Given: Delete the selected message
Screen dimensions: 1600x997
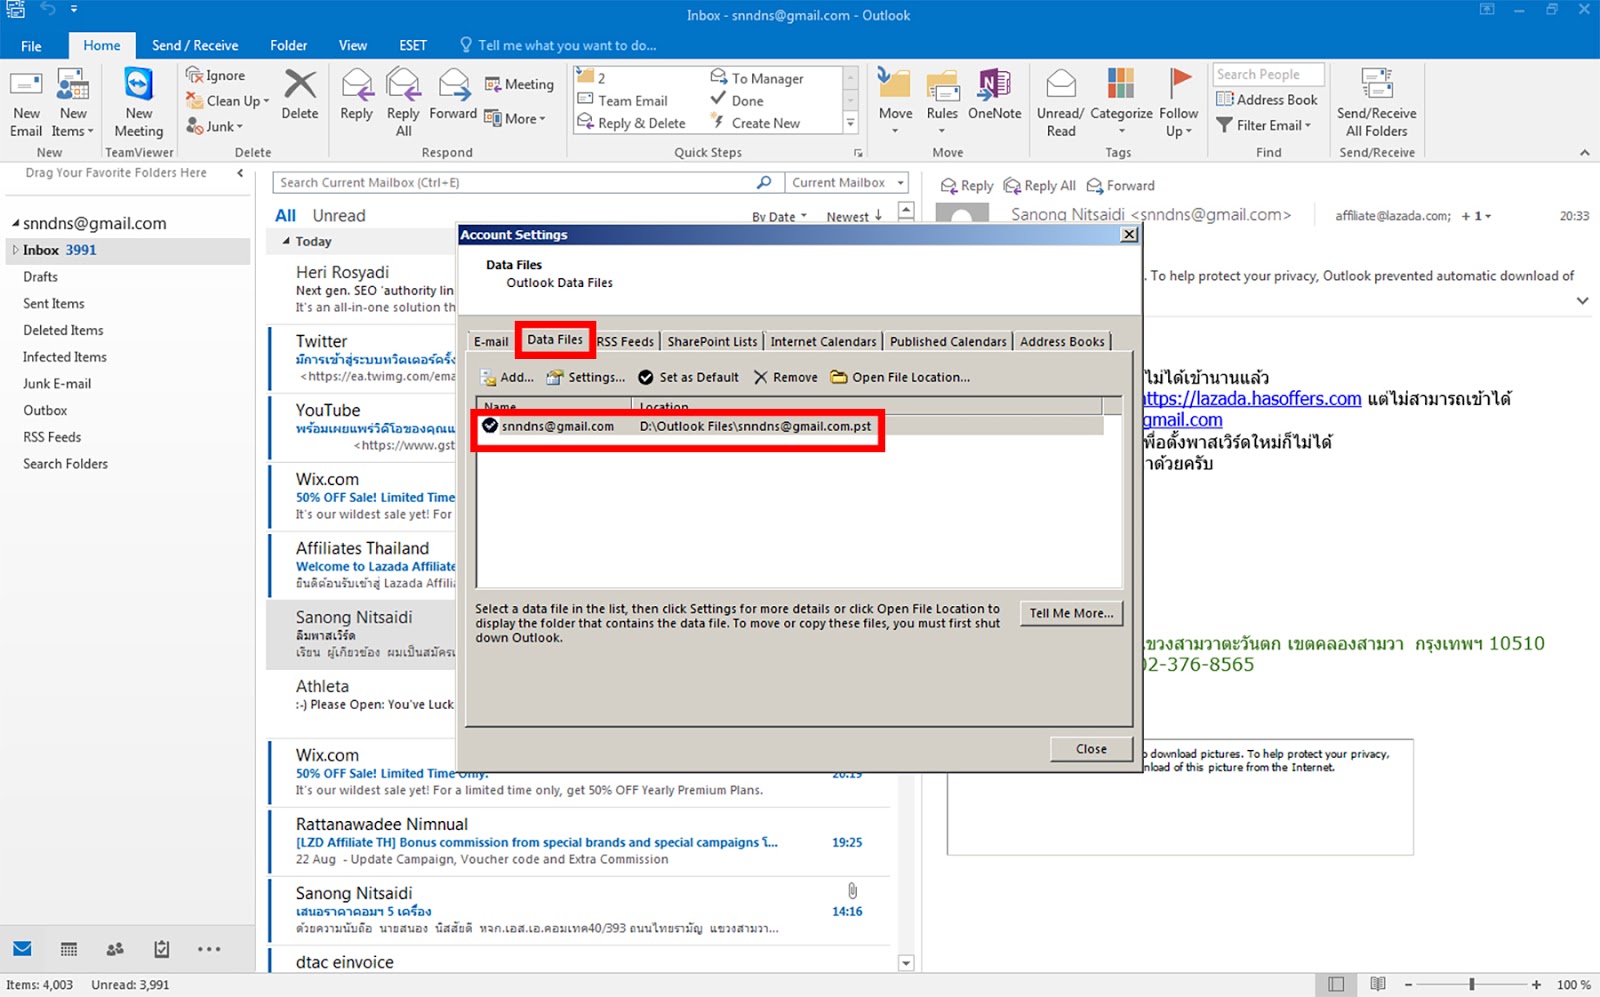Looking at the screenshot, I should click(299, 95).
